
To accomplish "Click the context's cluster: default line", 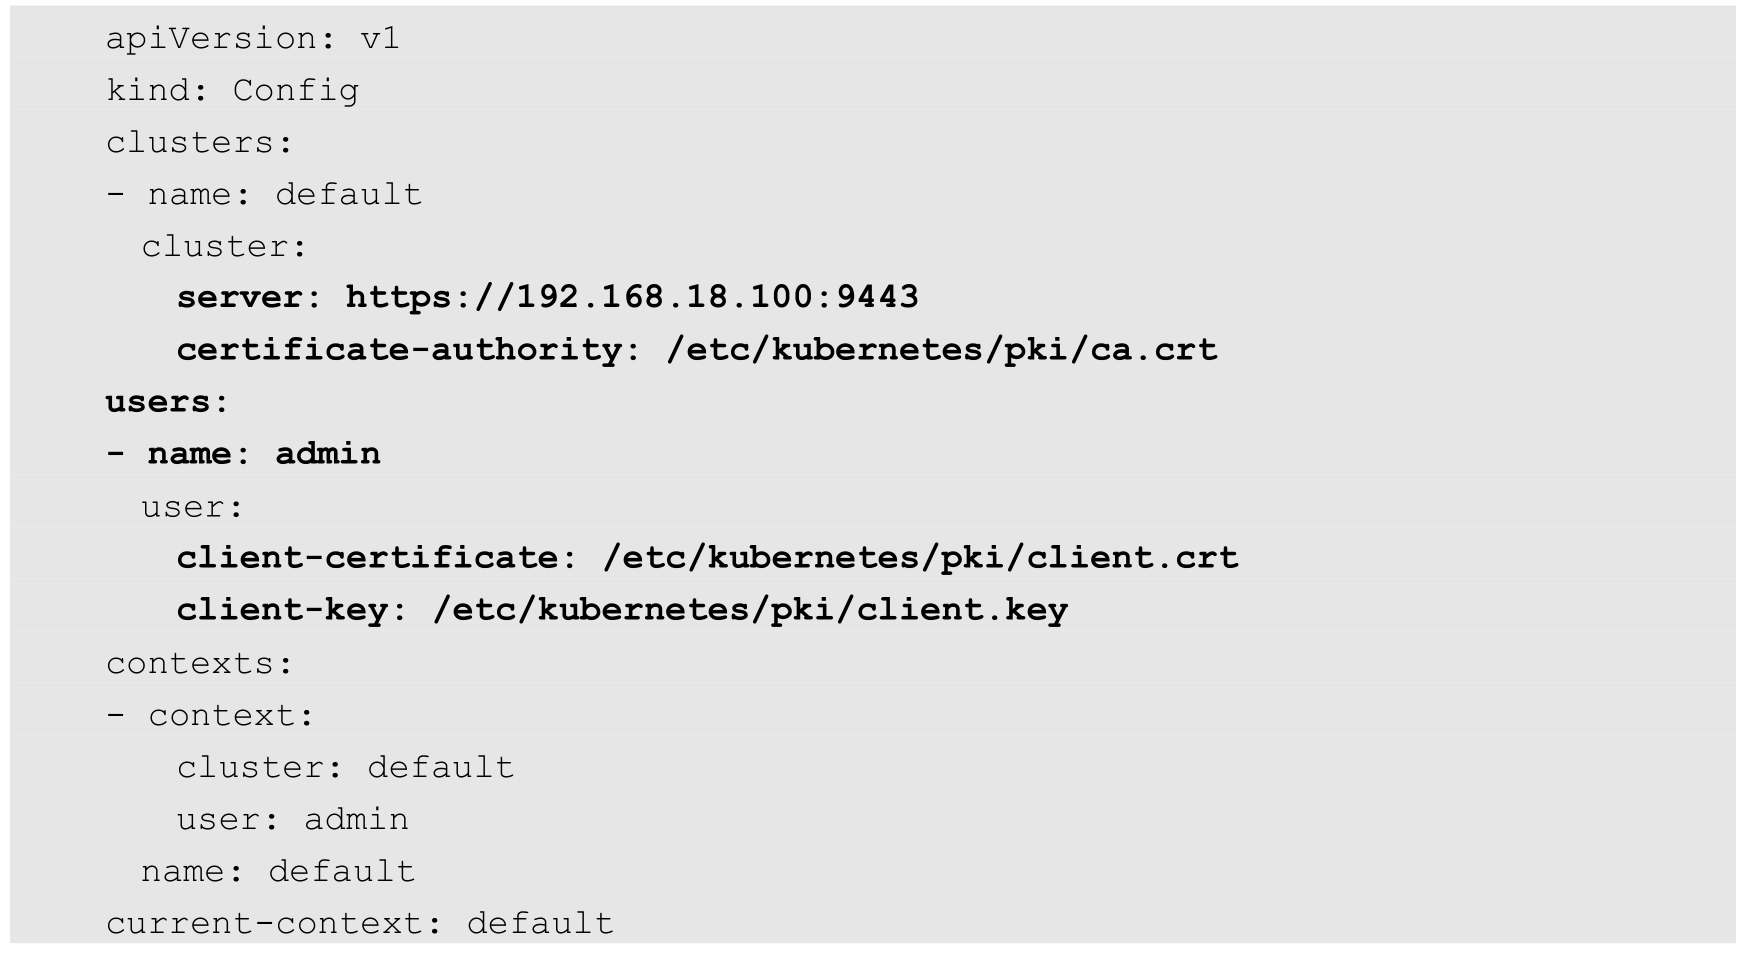I will 345,767.
